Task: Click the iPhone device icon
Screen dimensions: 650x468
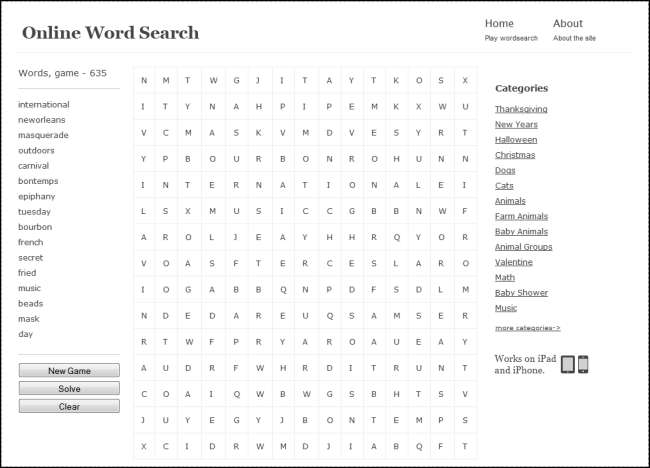Action: [x=583, y=364]
